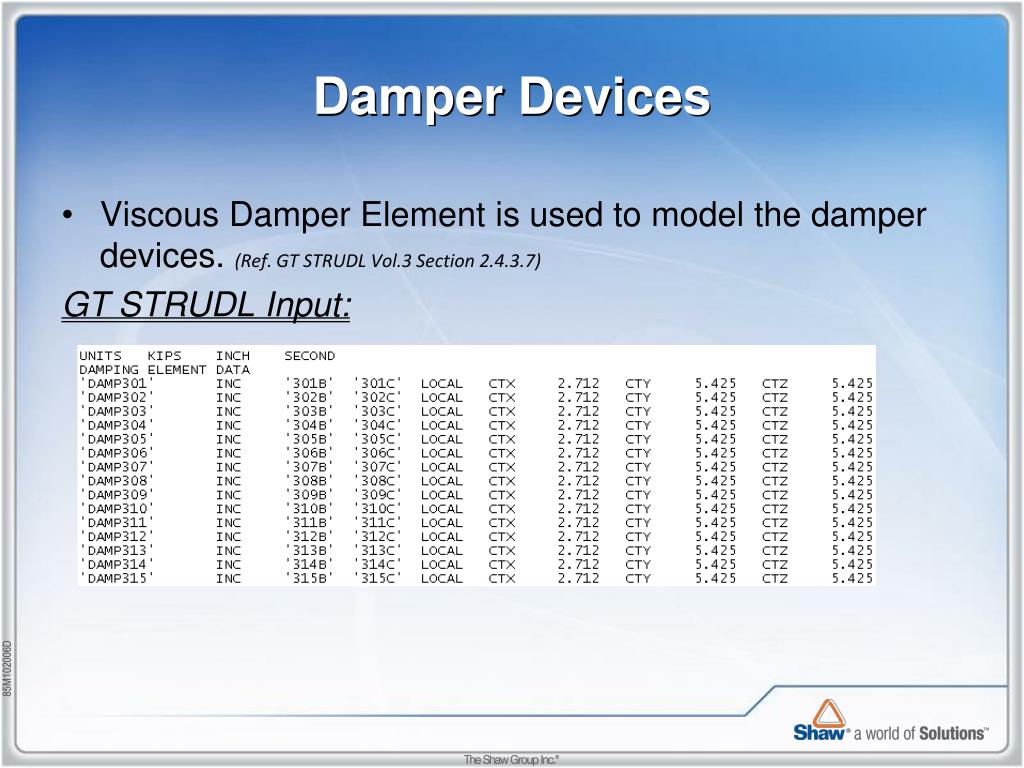
Task: Click the reference note 'Ref. GT STRUDL Vol.3 Section 2.4.3.7'
Action: (x=387, y=261)
